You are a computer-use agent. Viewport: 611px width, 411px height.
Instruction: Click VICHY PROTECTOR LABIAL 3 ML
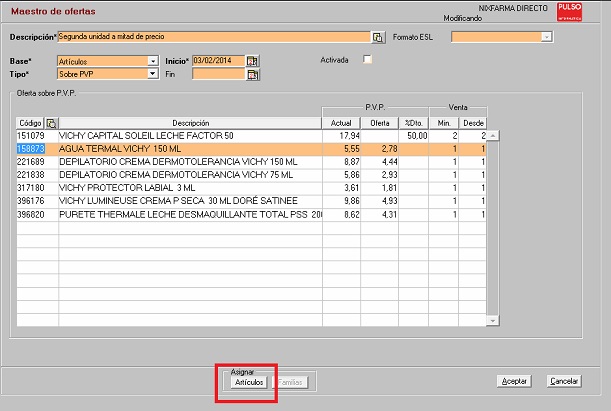coord(127,188)
